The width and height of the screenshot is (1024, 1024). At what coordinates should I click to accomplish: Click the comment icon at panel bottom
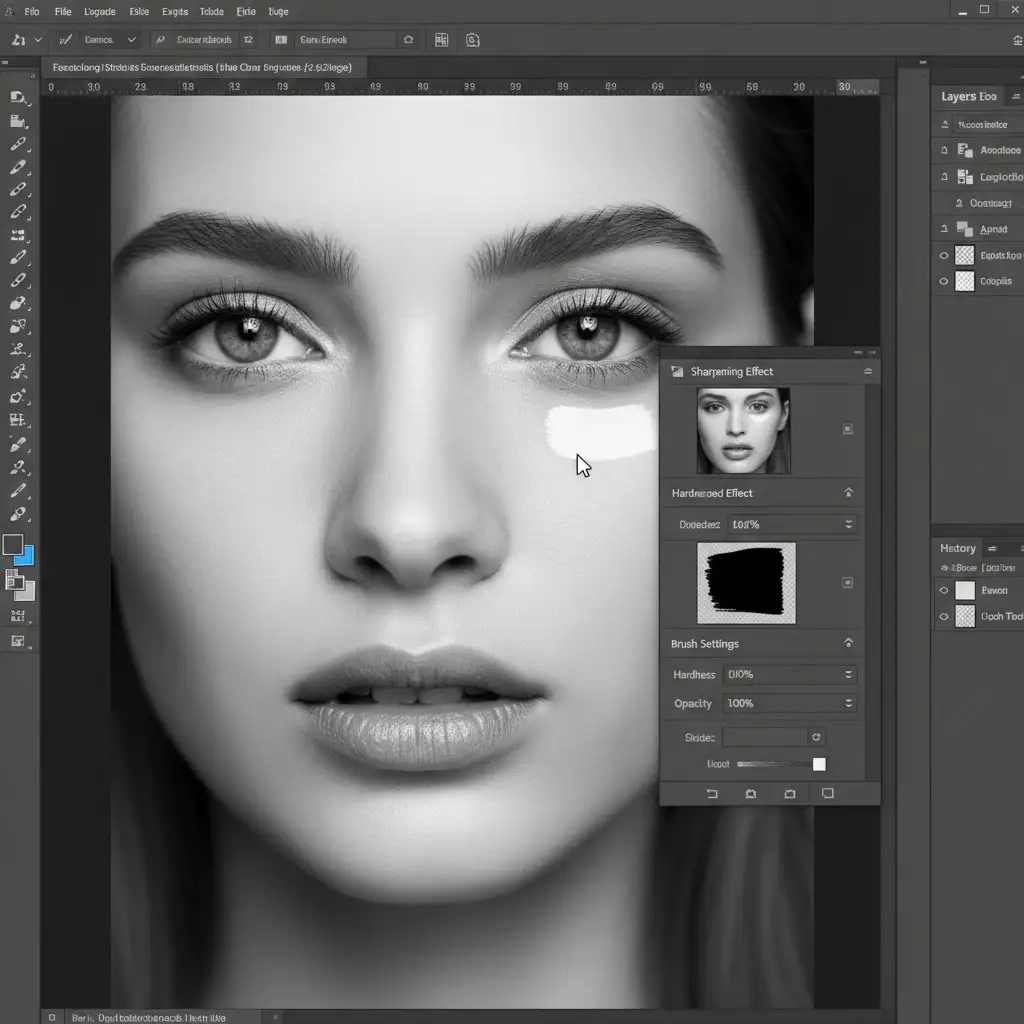click(827, 793)
